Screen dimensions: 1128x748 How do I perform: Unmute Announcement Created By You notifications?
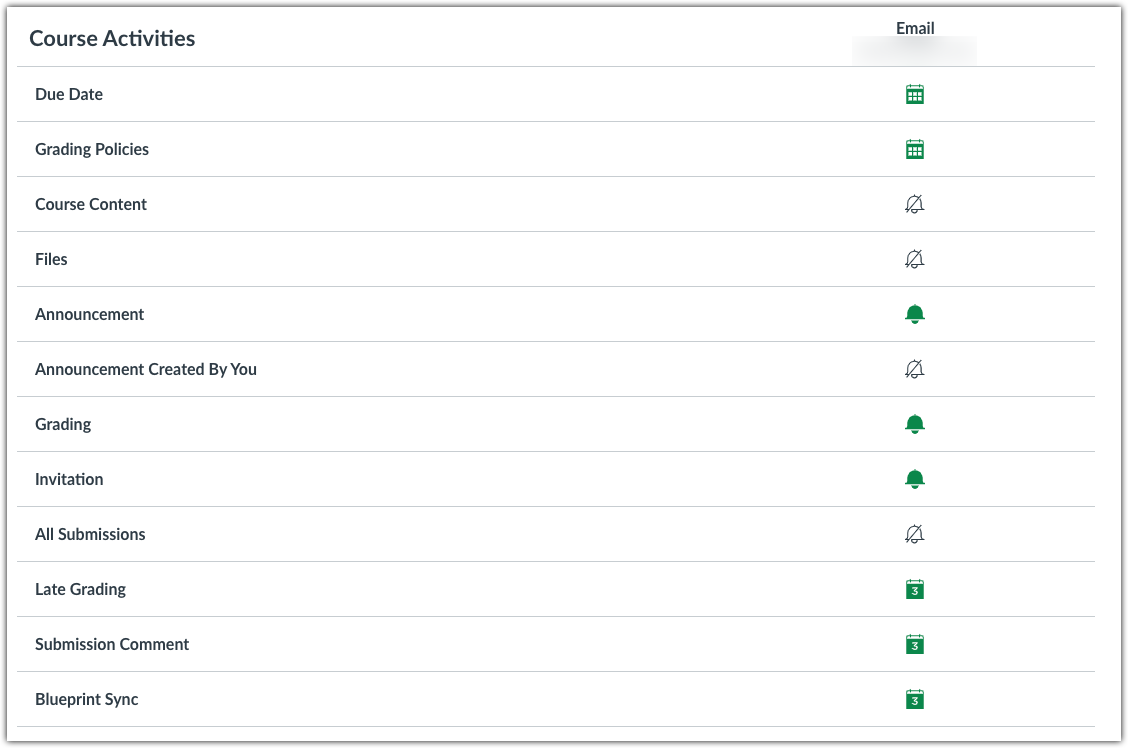[x=915, y=368]
